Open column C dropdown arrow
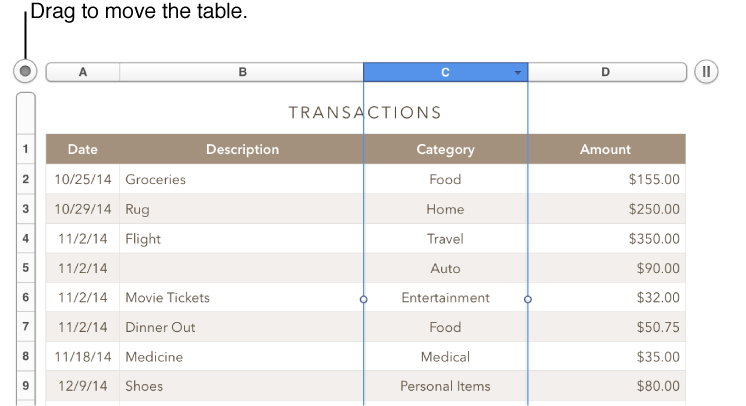 (517, 73)
